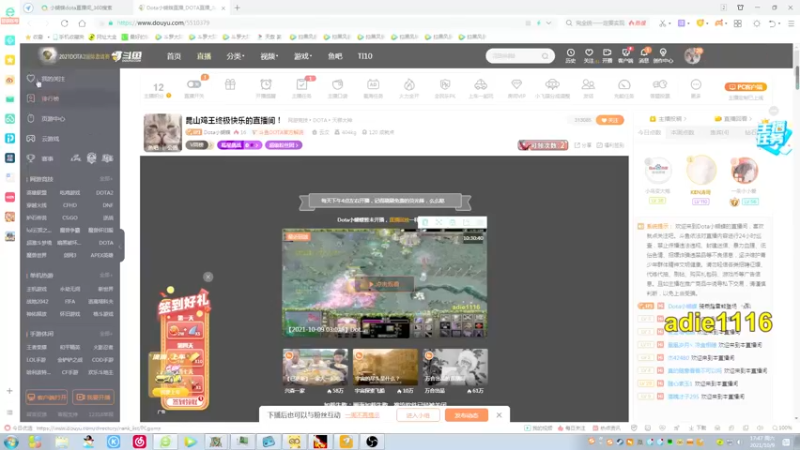800x450 pixels.
Task: Click the 进入小组 button
Action: pos(418,415)
